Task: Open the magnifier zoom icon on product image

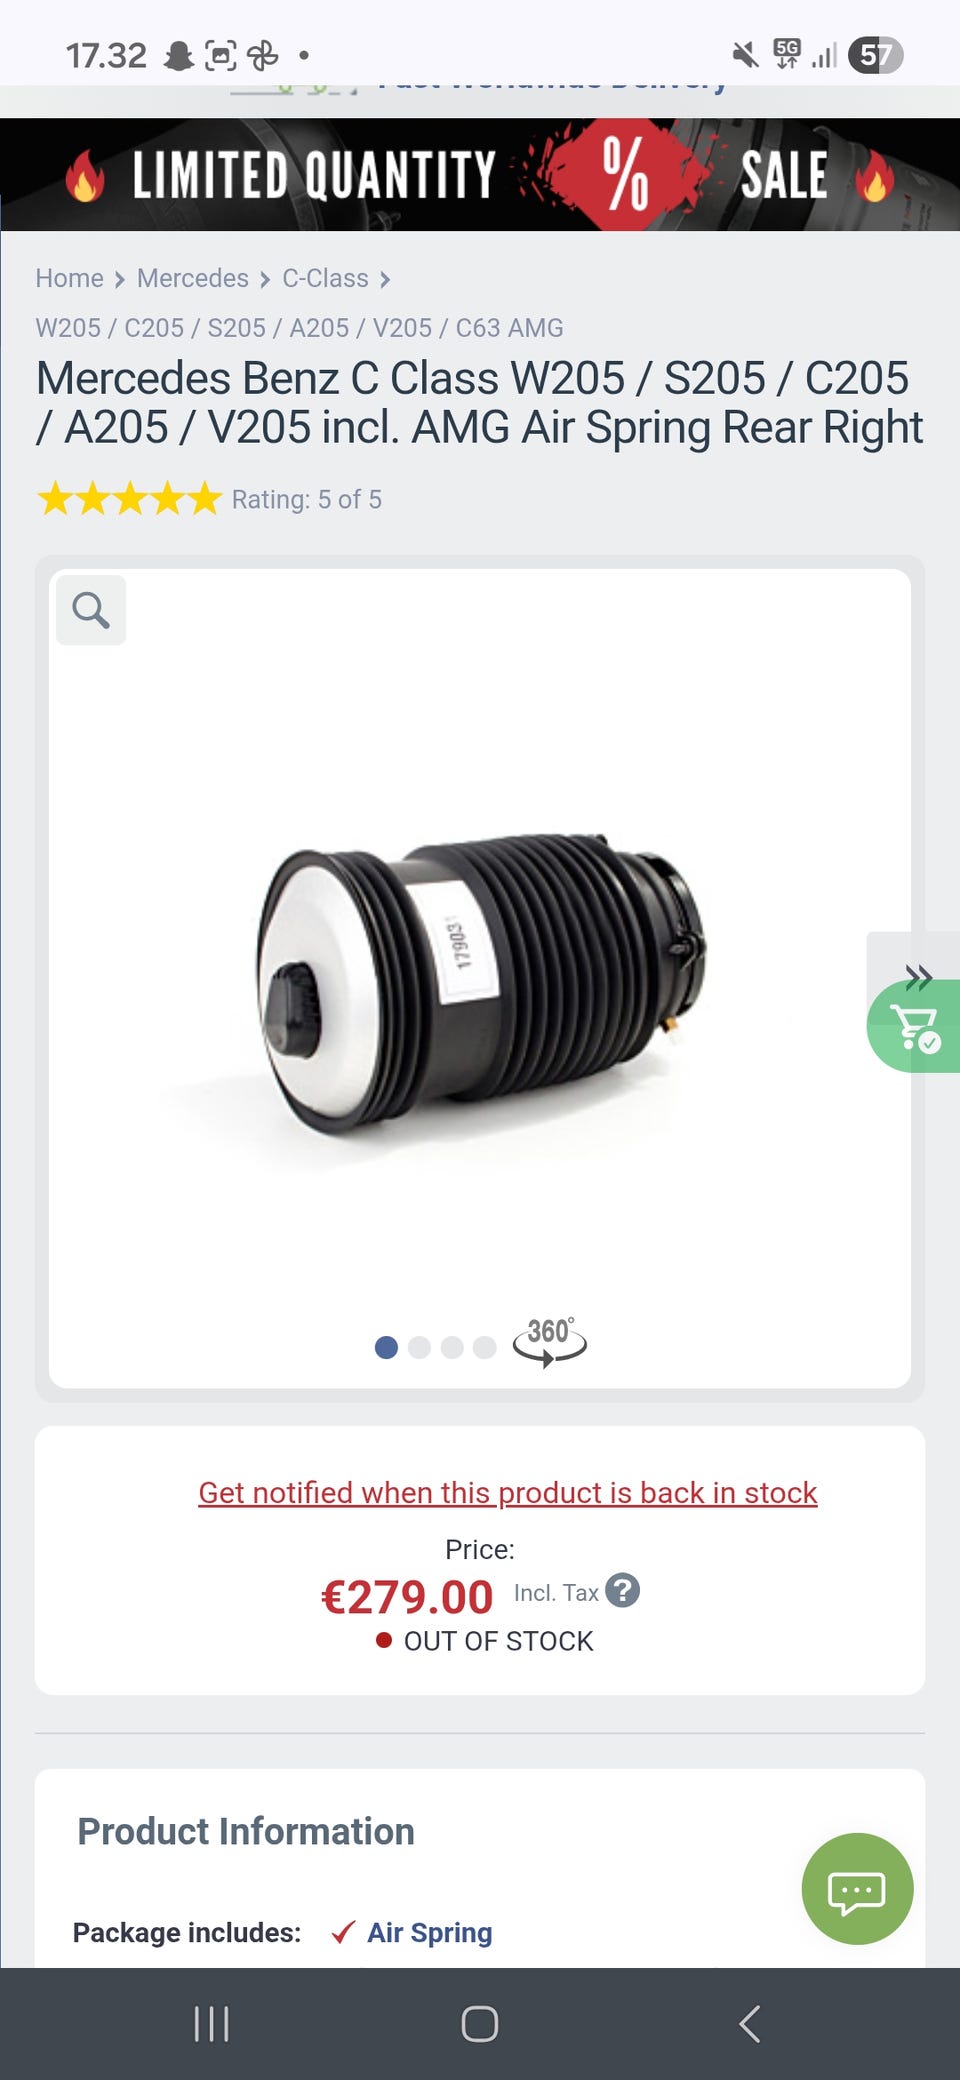Action: point(91,610)
